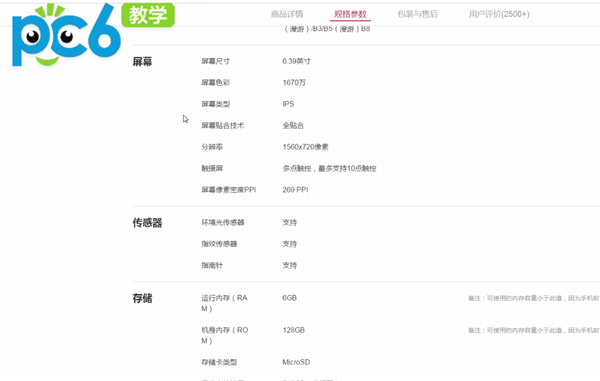600x381 pixels.
Task: Select the 屏幕像素密度PPI label
Action: click(229, 190)
